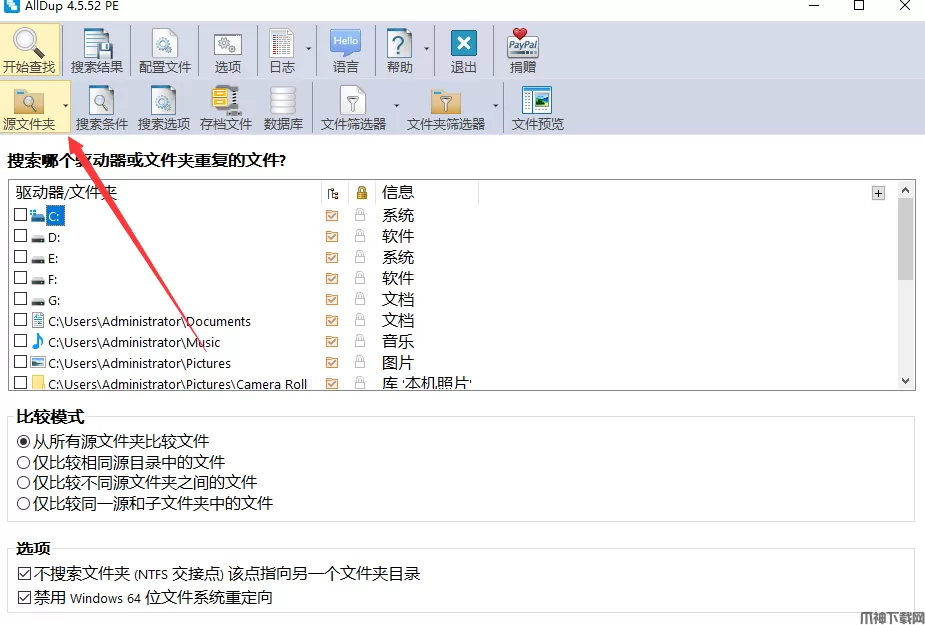Toggle 禁用 Windows 64 位文件系统重定向 checkbox

click(x=25, y=597)
